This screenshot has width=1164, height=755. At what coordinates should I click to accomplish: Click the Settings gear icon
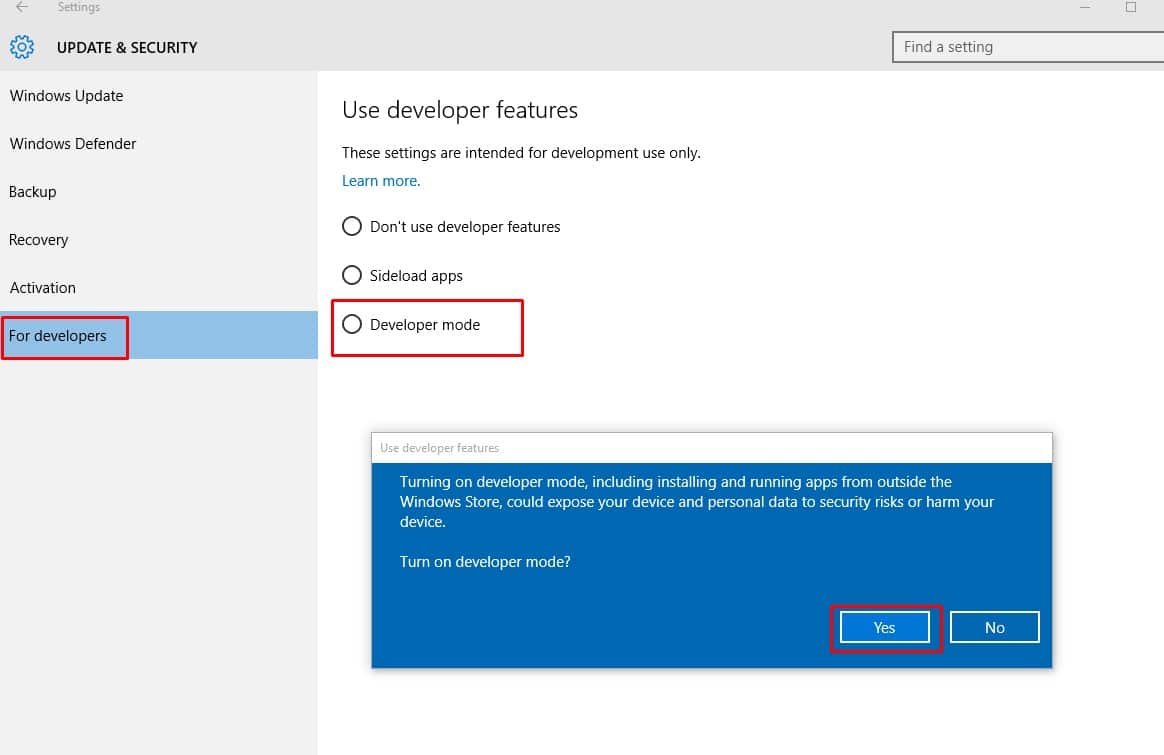pyautogui.click(x=22, y=47)
